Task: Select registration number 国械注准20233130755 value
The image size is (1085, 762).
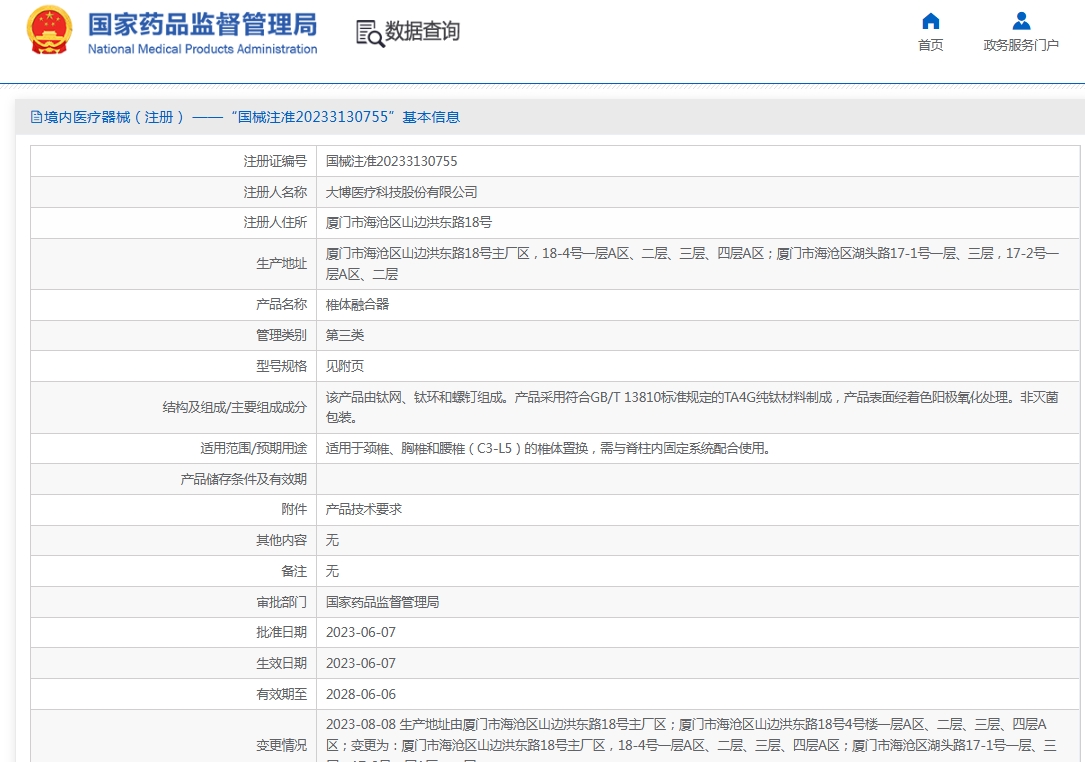Action: coord(392,161)
